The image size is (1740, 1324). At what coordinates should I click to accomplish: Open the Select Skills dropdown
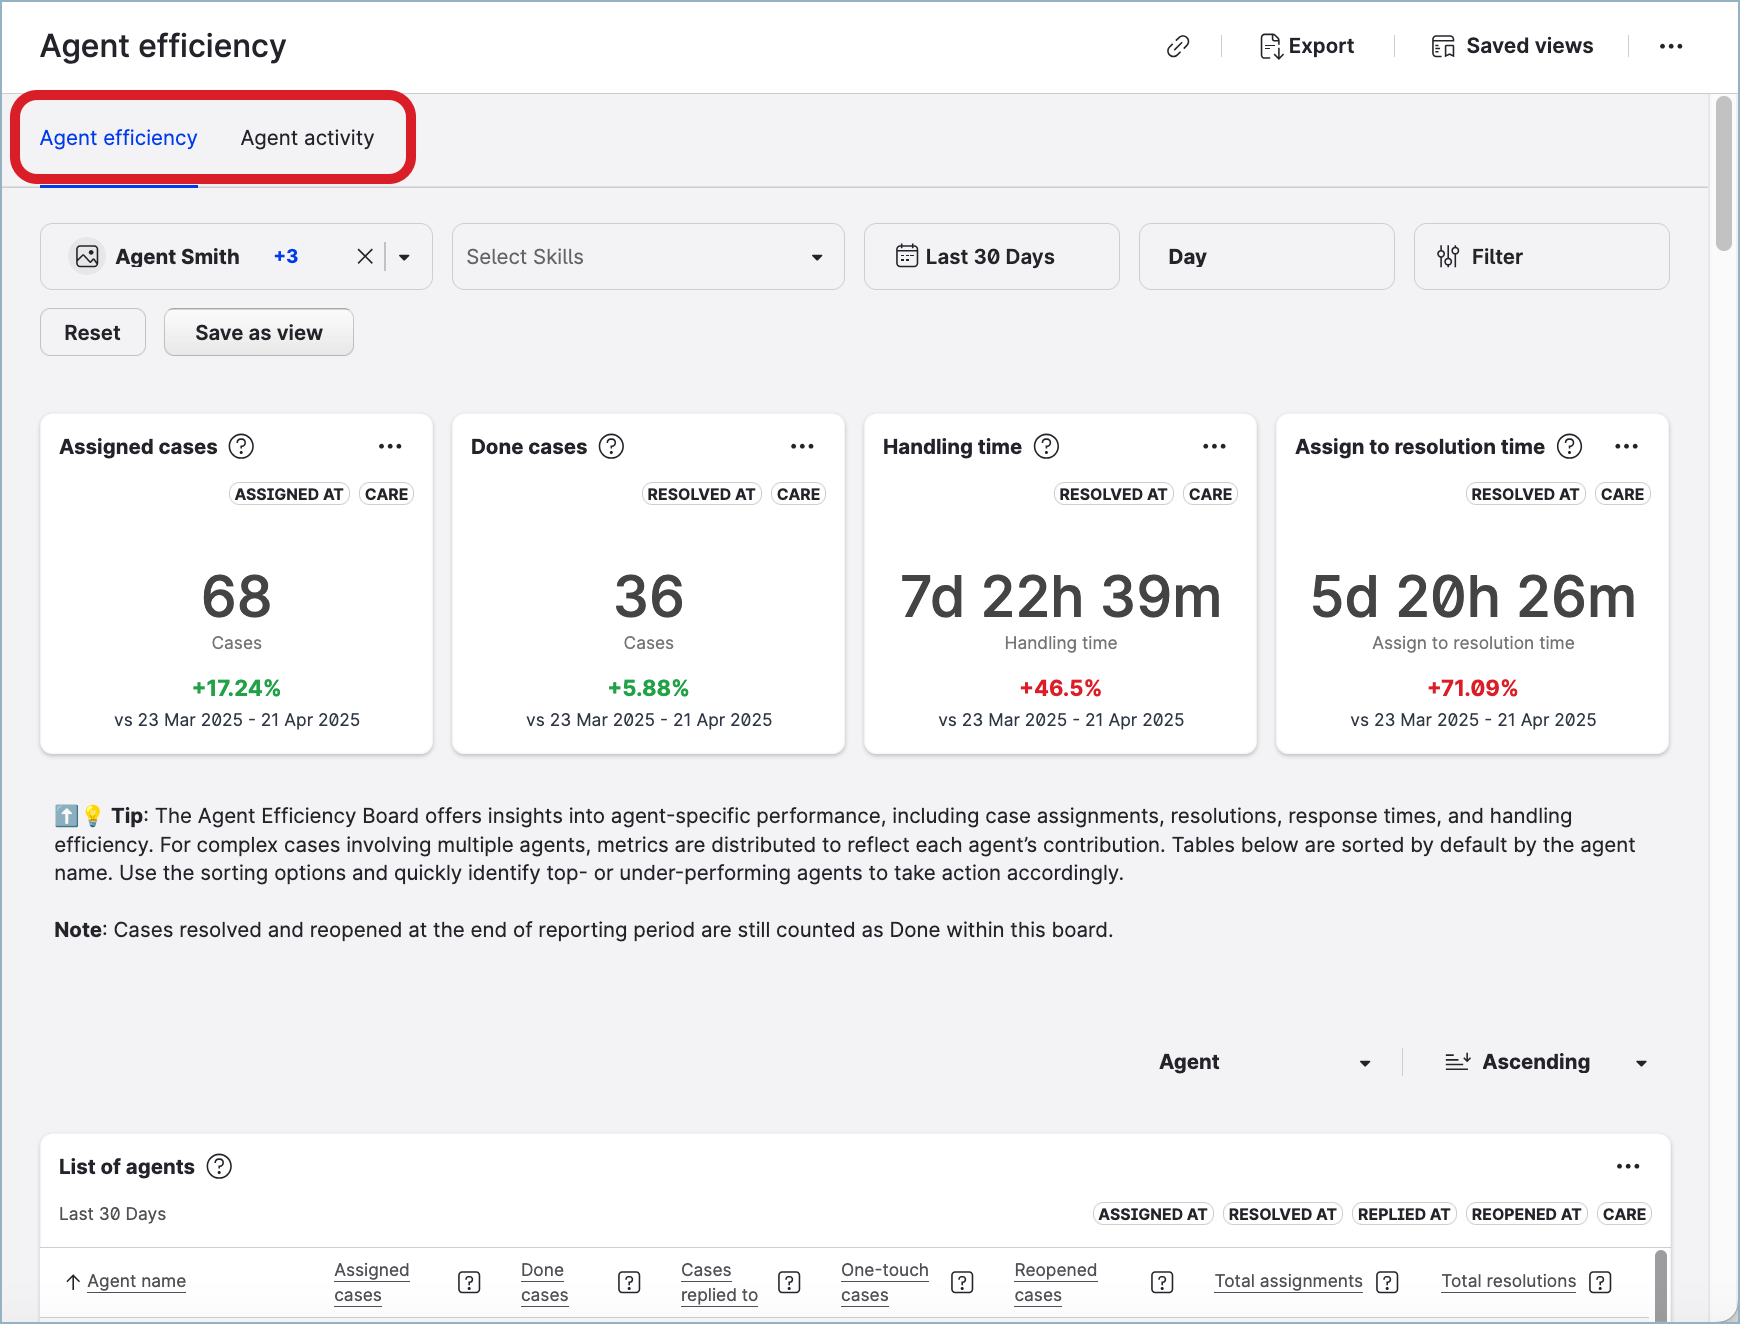point(648,257)
